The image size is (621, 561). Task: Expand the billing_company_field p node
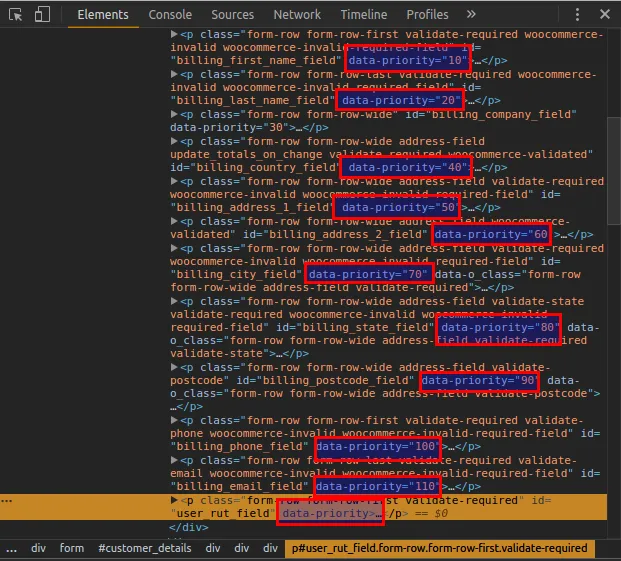point(174,114)
